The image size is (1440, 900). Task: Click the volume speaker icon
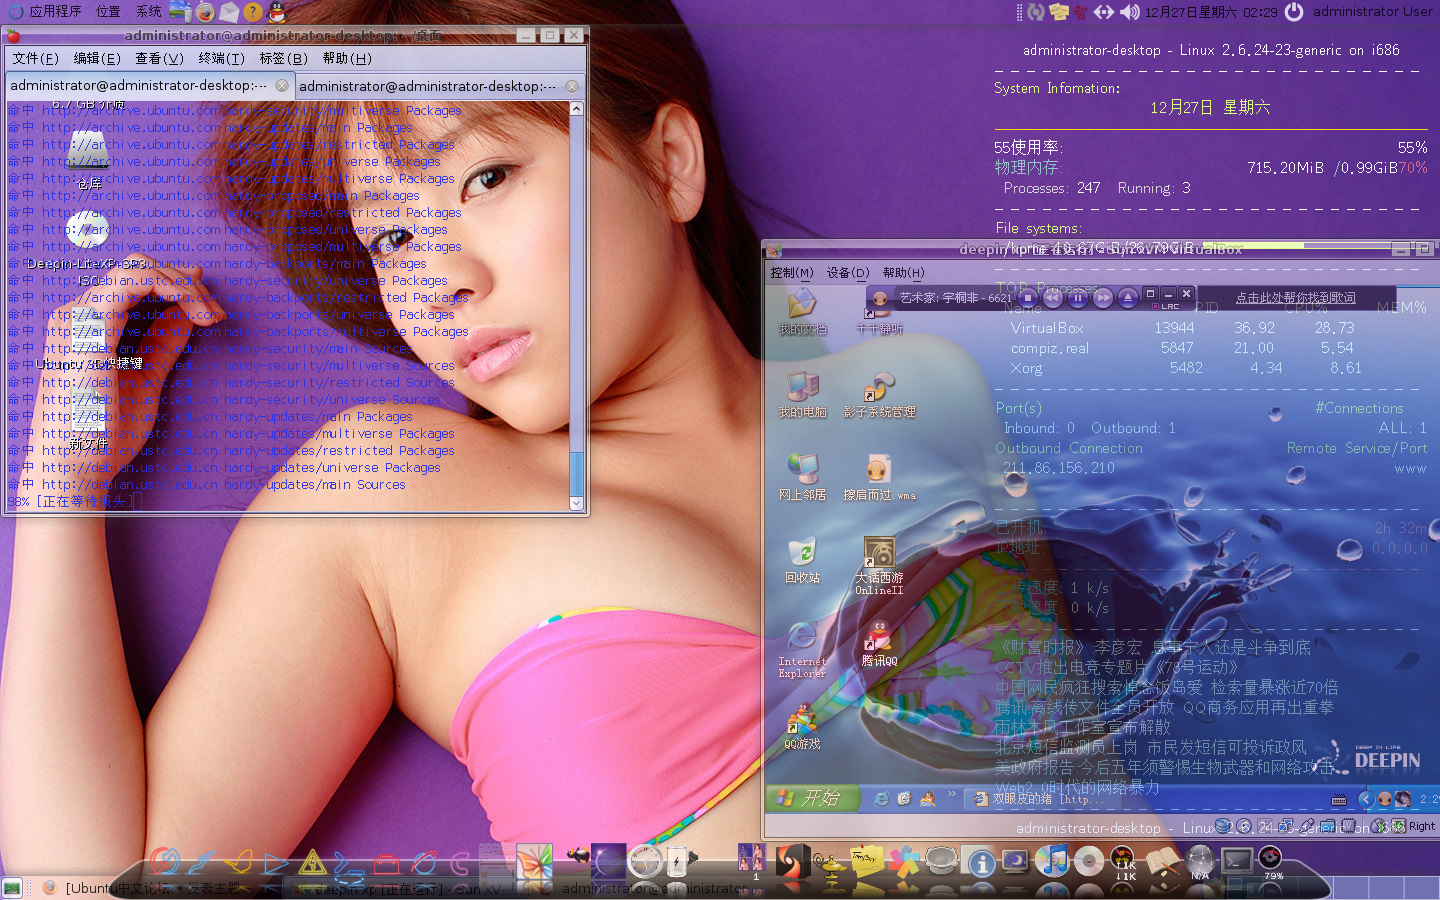click(1129, 12)
